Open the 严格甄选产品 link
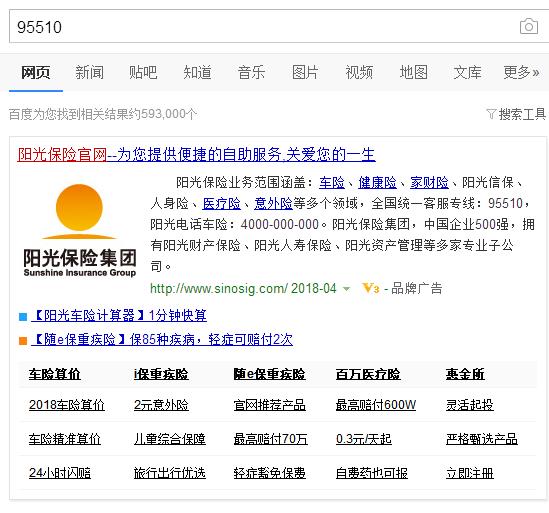The width and height of the screenshot is (549, 513). 482,439
